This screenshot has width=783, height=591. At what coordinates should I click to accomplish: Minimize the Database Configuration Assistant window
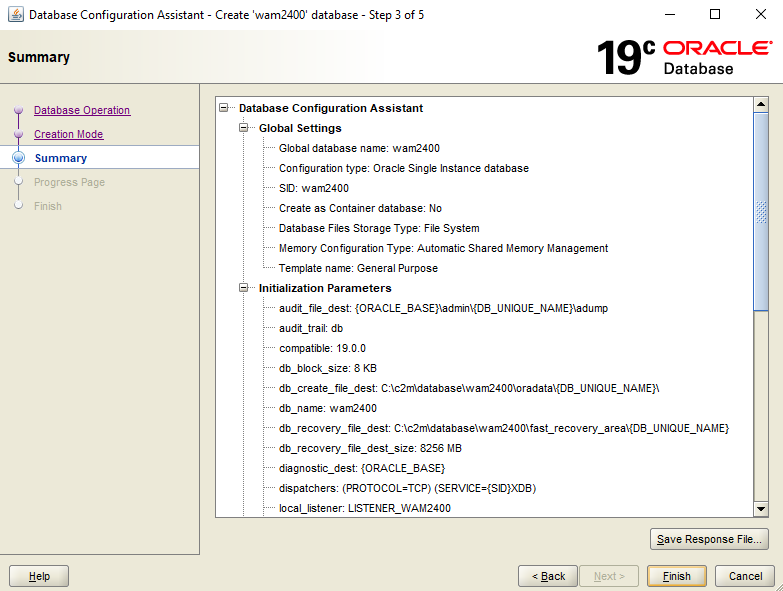pyautogui.click(x=670, y=14)
